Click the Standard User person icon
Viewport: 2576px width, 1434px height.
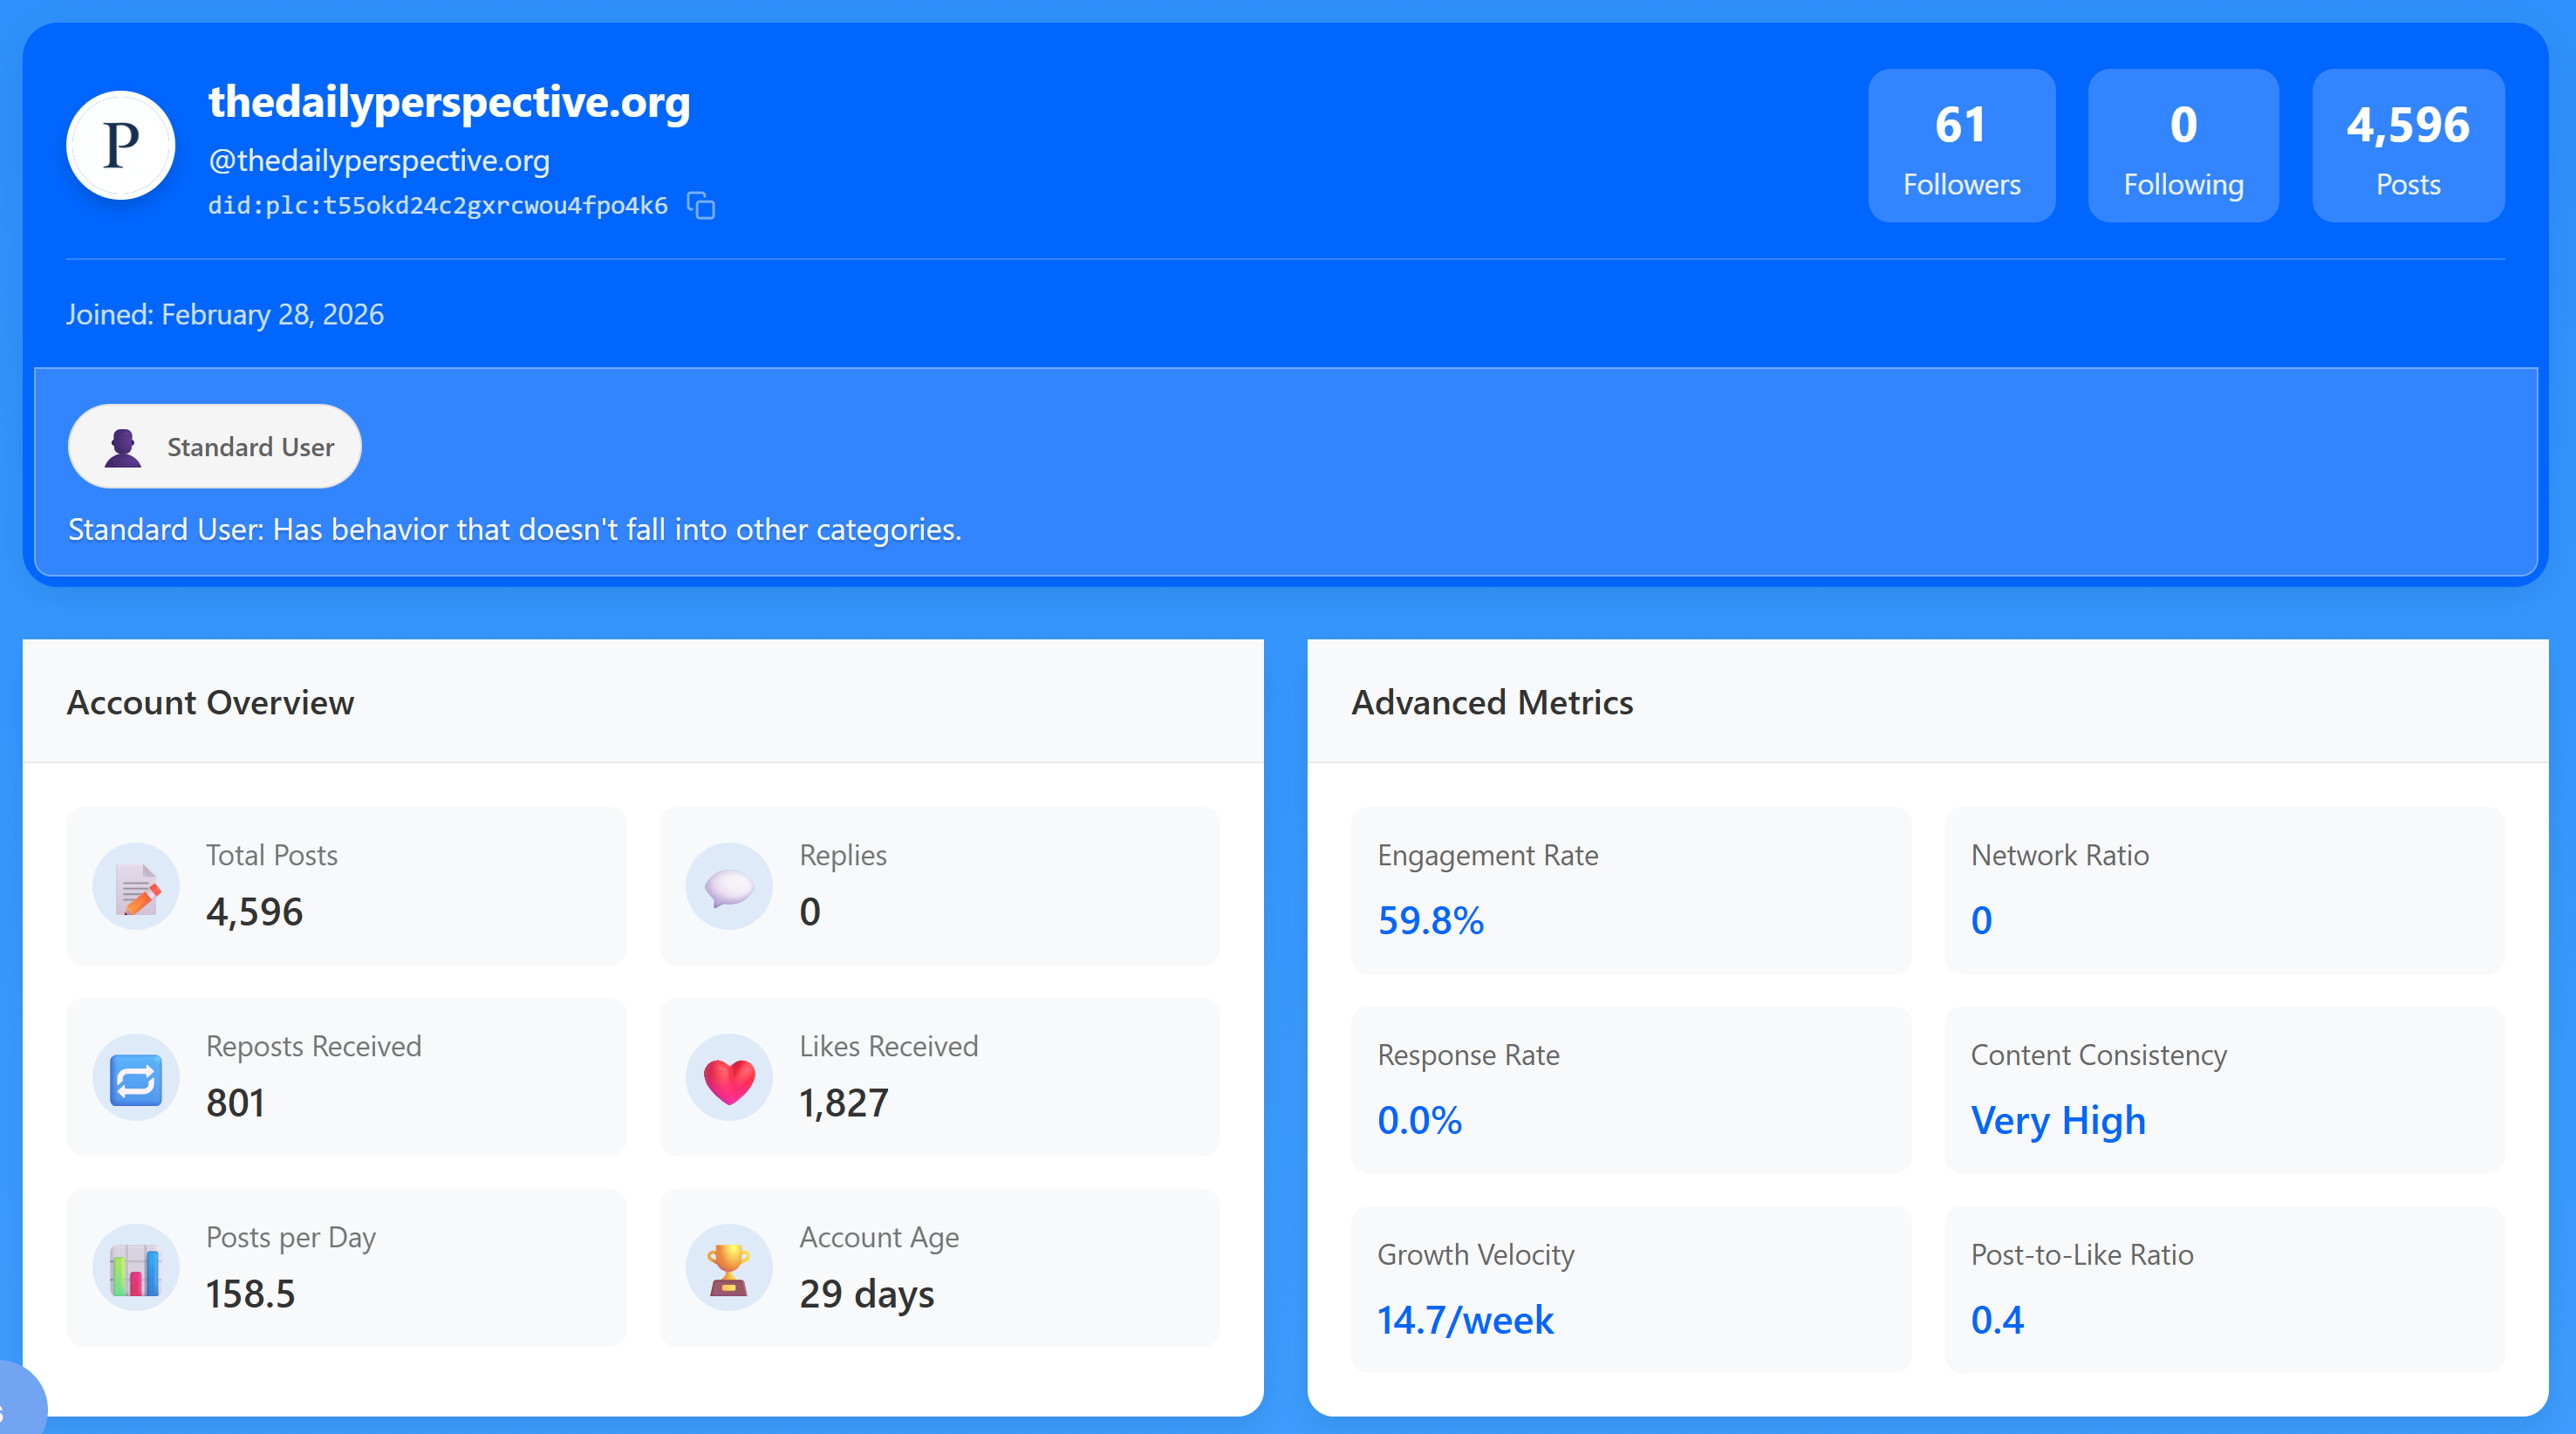click(x=123, y=446)
